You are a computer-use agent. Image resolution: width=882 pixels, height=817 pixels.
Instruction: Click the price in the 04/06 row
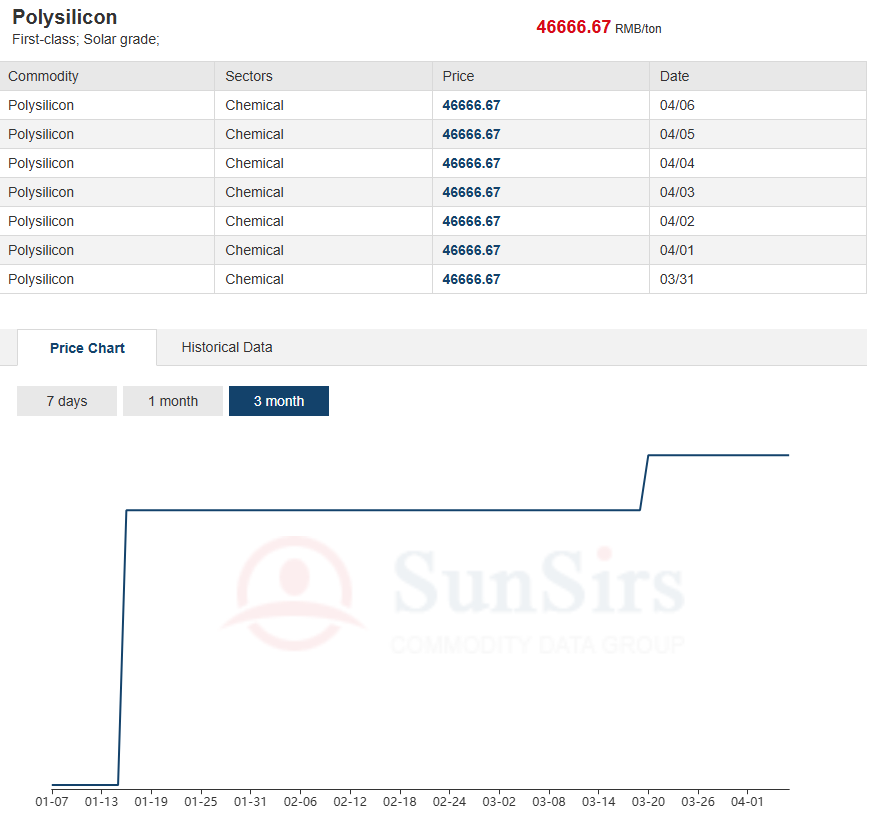tap(471, 105)
